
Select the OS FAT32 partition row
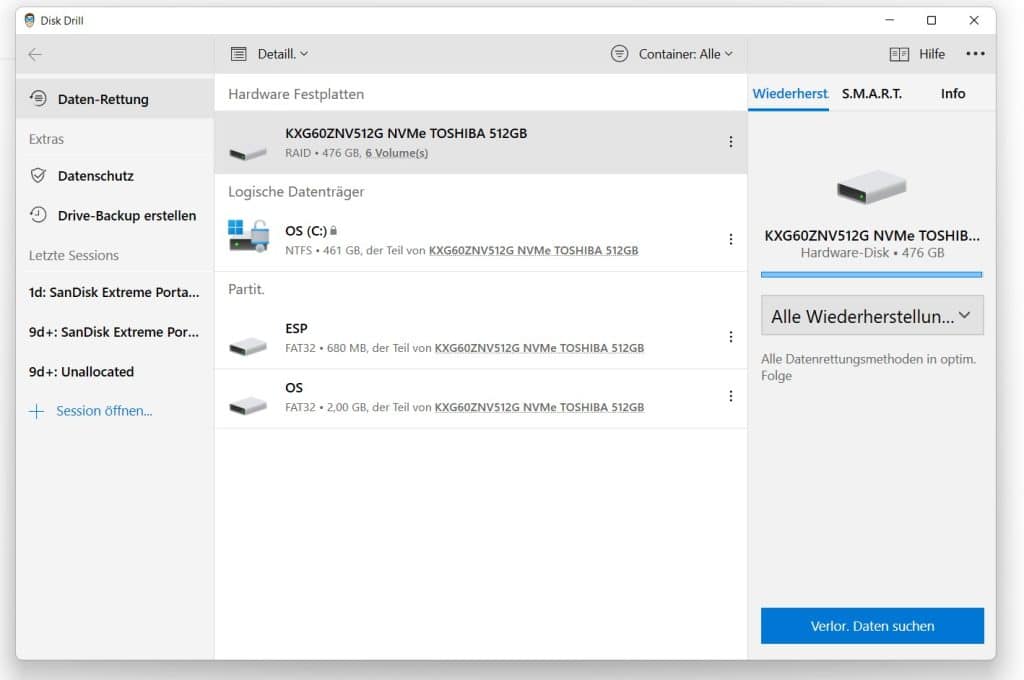pos(481,398)
